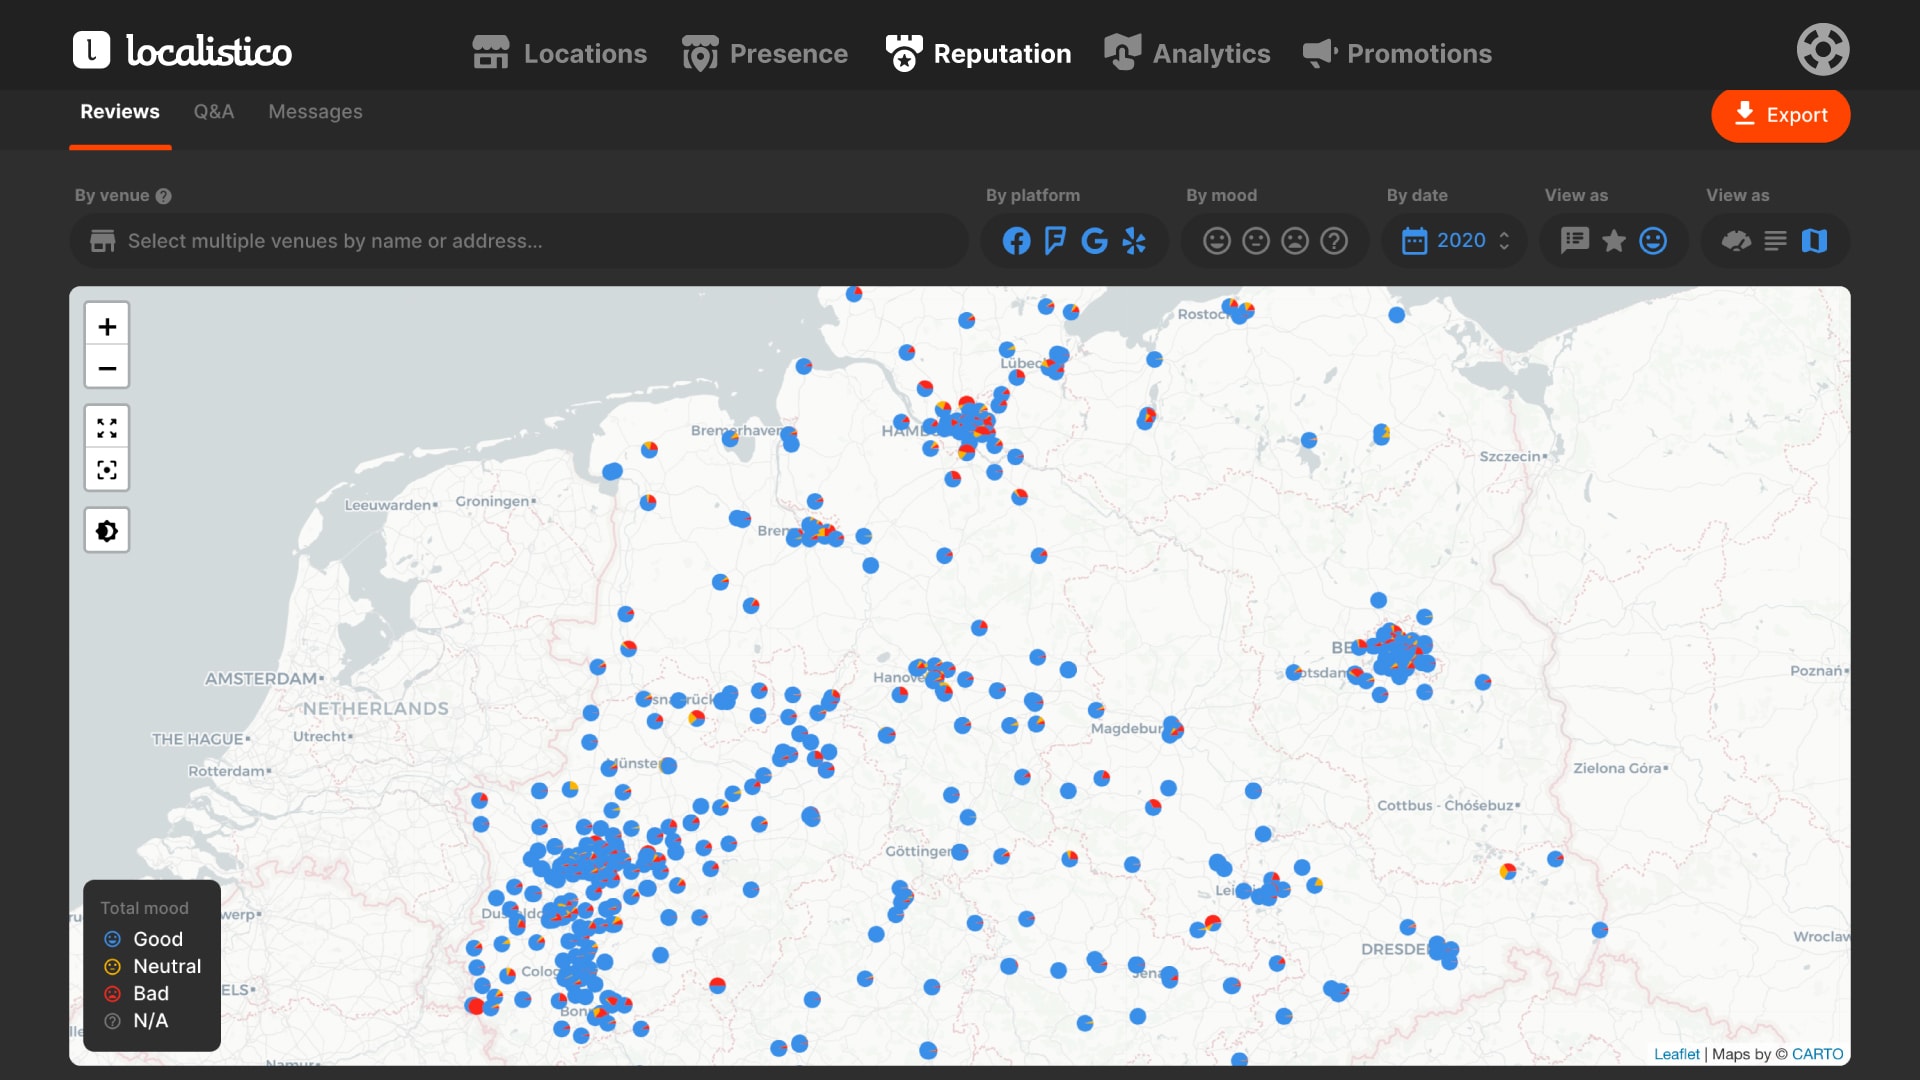Switch to list view icon
This screenshot has width=1920, height=1080.
1775,241
